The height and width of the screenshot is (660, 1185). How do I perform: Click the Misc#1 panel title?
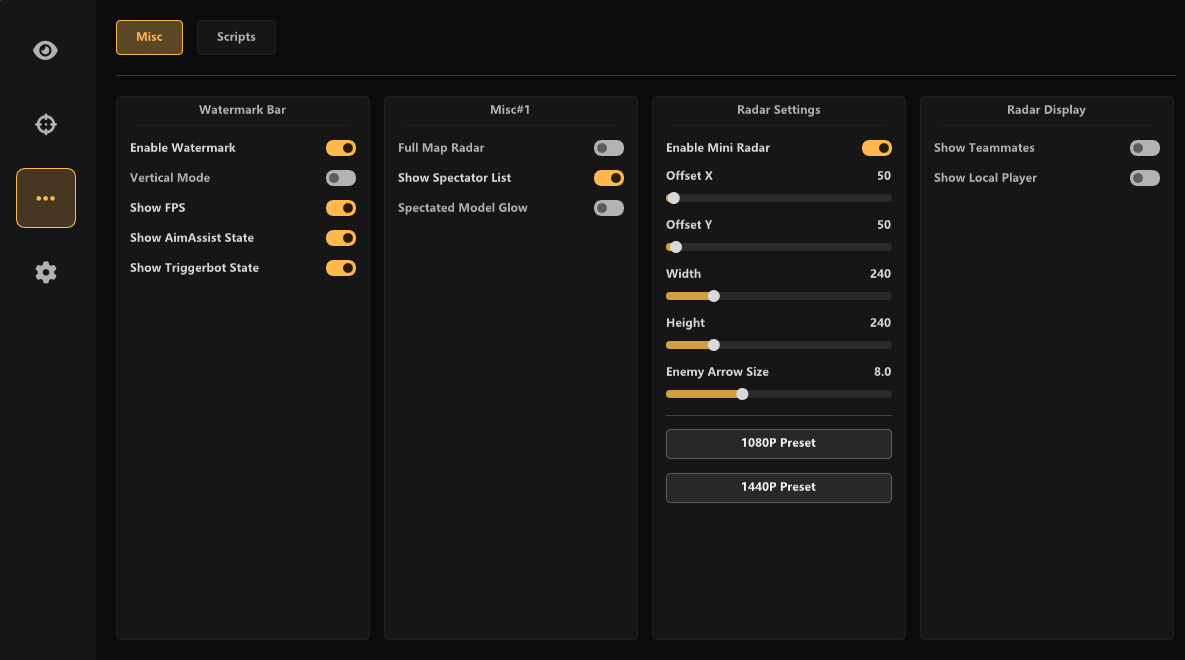click(x=510, y=110)
